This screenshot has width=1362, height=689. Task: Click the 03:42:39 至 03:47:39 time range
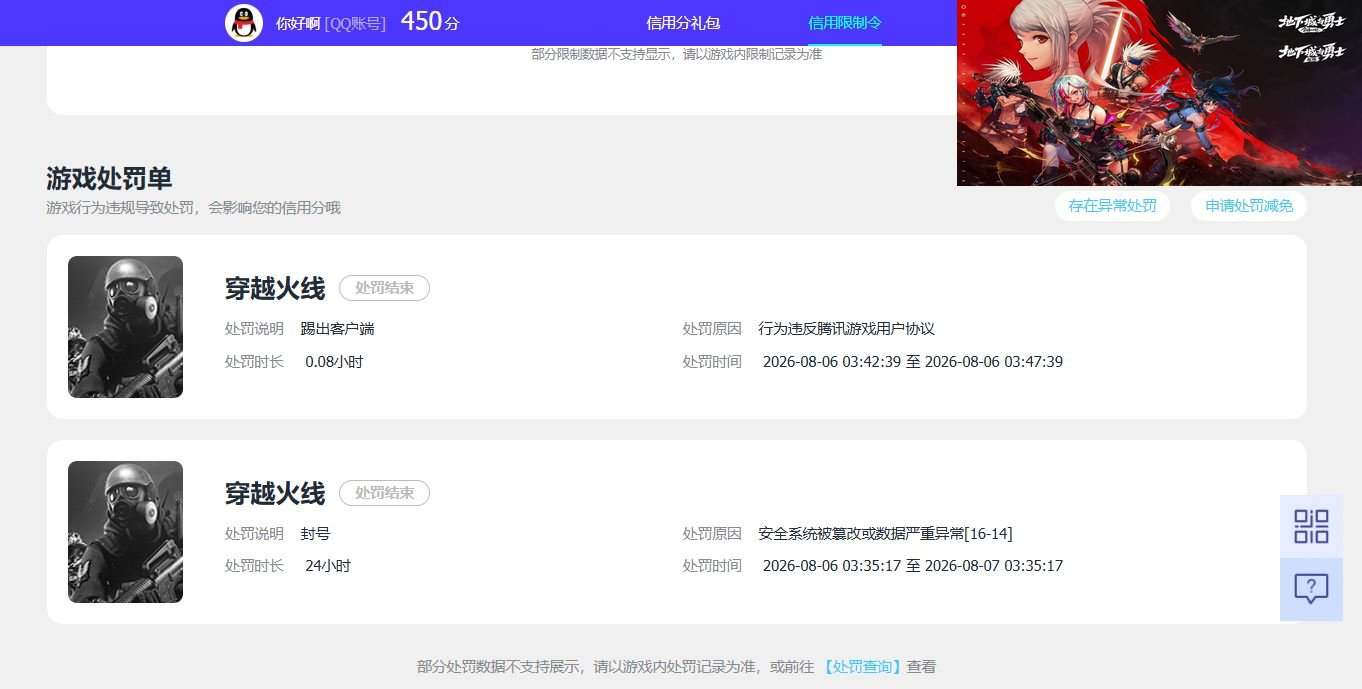[913, 362]
